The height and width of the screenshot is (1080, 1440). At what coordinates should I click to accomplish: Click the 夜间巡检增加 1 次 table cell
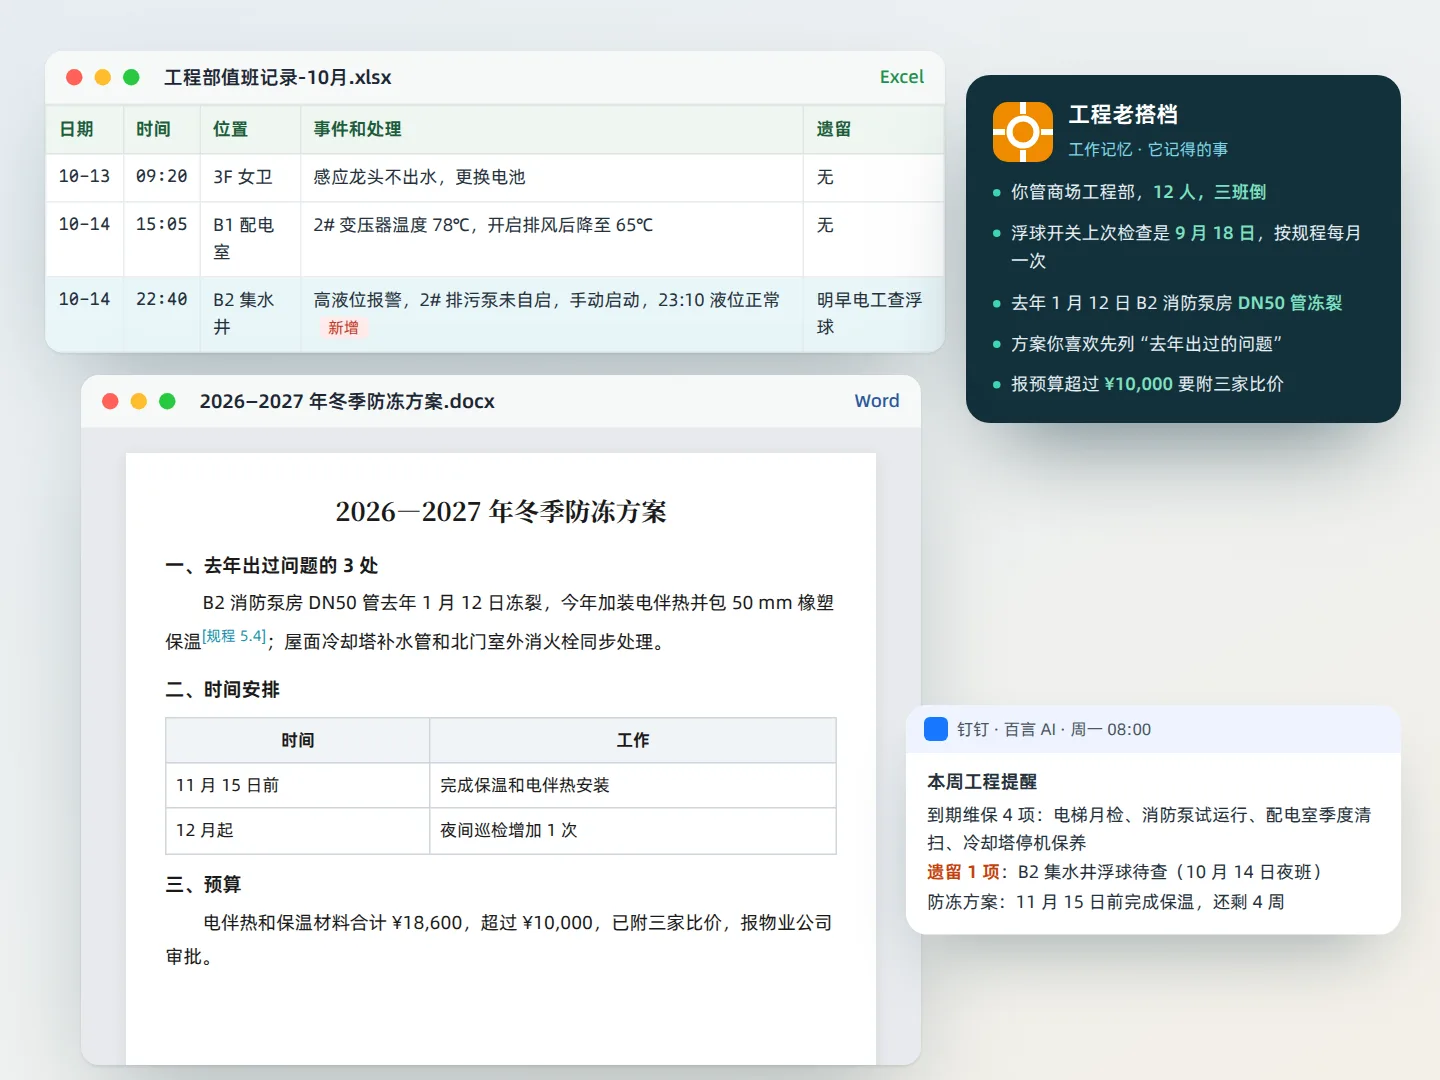pyautogui.click(x=633, y=830)
